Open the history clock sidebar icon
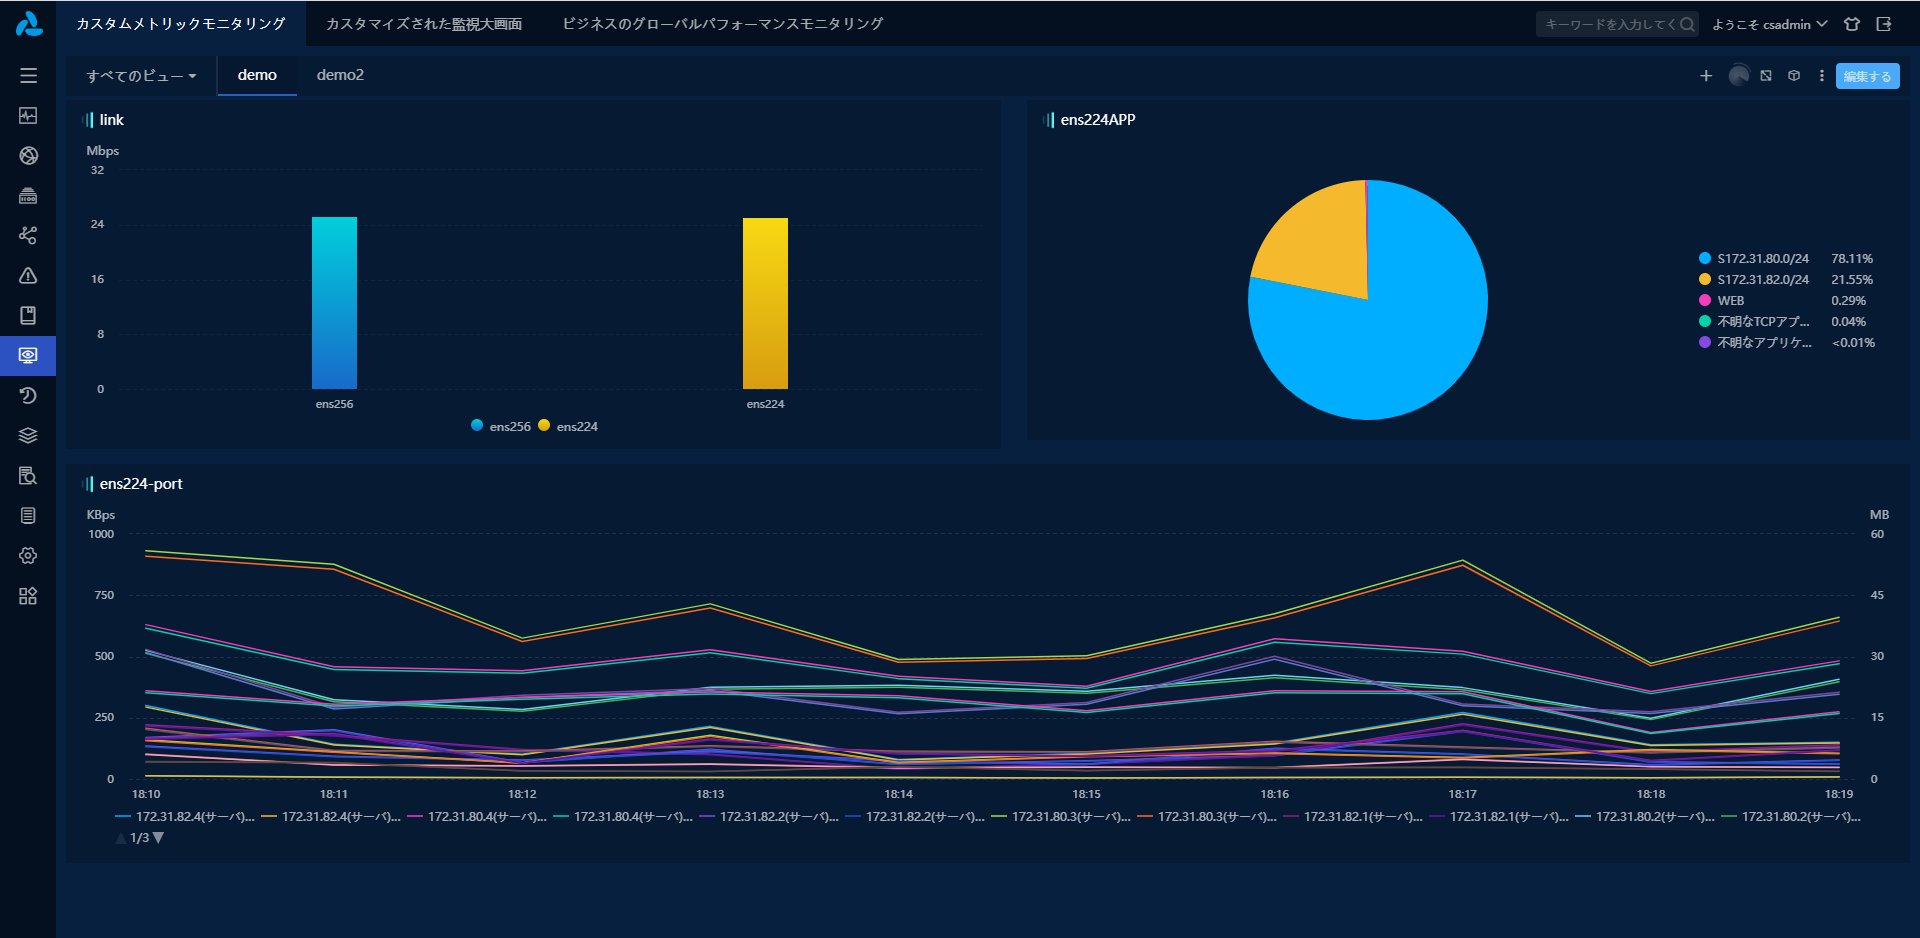The width and height of the screenshot is (1920, 938). (28, 396)
